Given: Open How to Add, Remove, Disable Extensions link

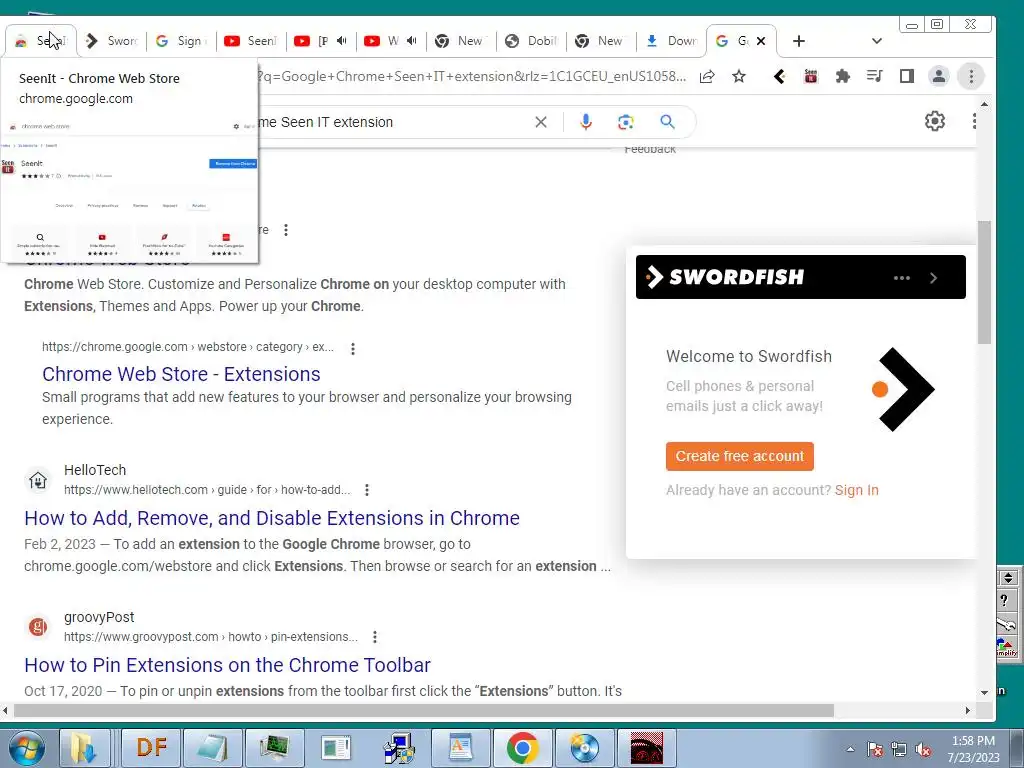Looking at the screenshot, I should point(272,518).
